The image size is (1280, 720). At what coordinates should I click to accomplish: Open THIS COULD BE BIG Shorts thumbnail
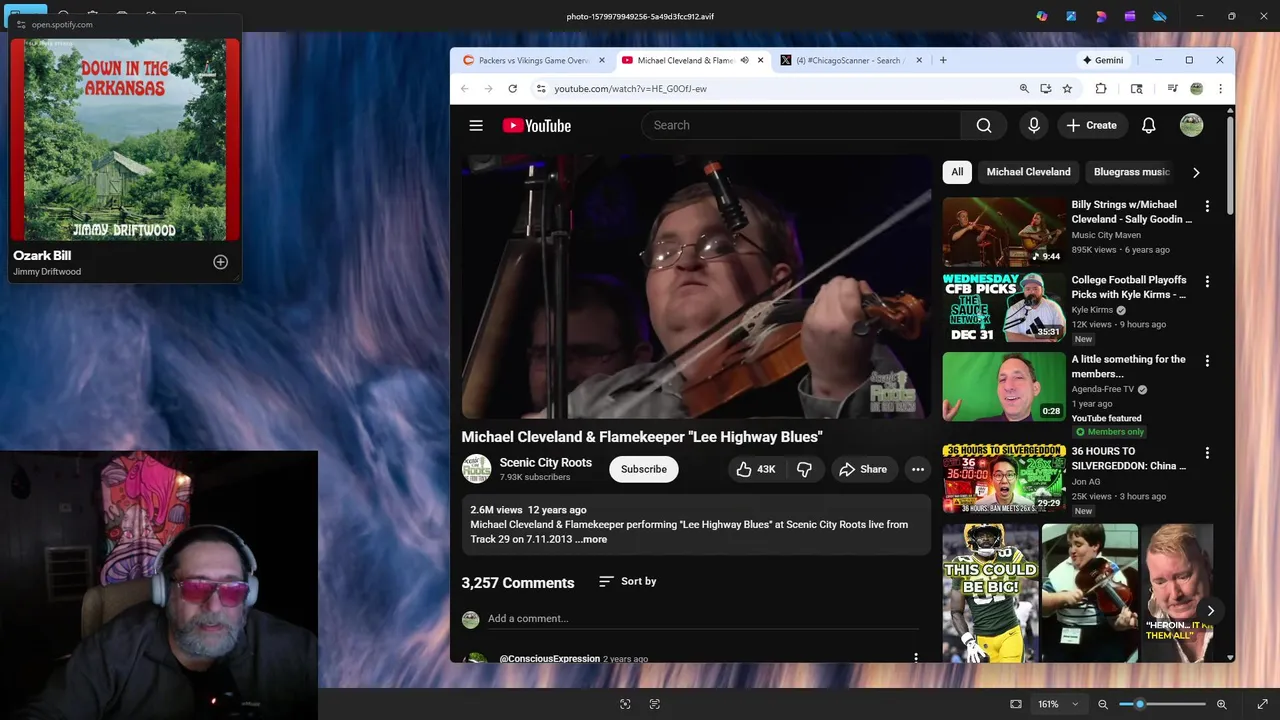pyautogui.click(x=990, y=593)
